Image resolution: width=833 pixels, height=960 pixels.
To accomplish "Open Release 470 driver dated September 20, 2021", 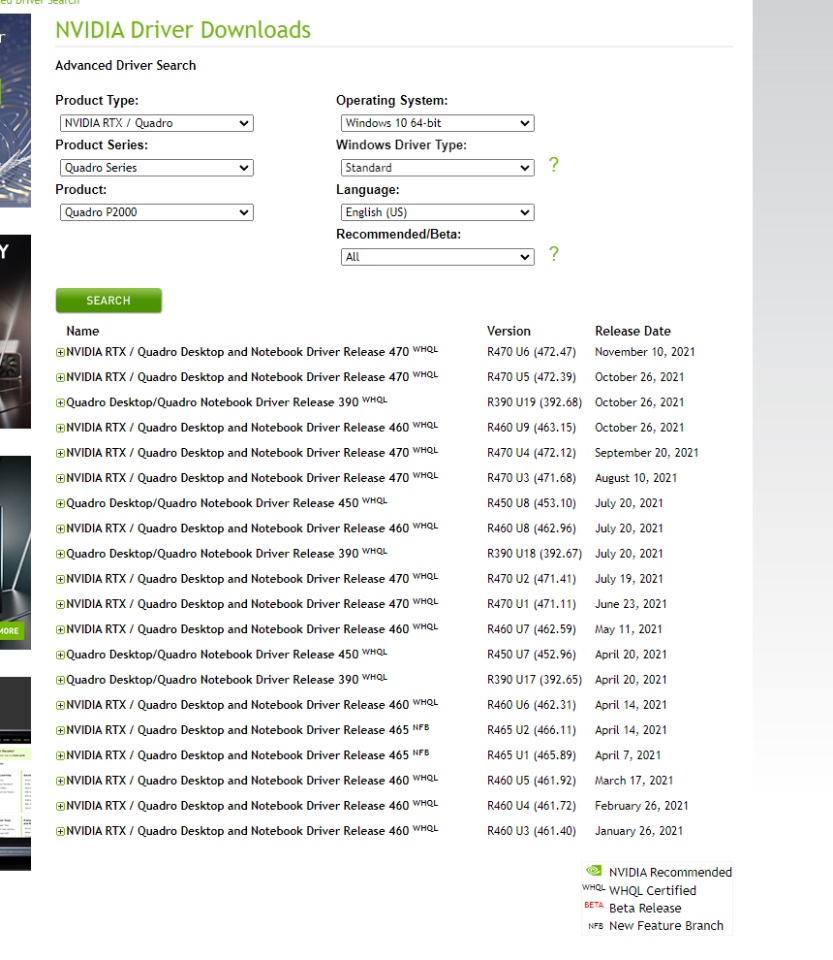I will pos(237,452).
